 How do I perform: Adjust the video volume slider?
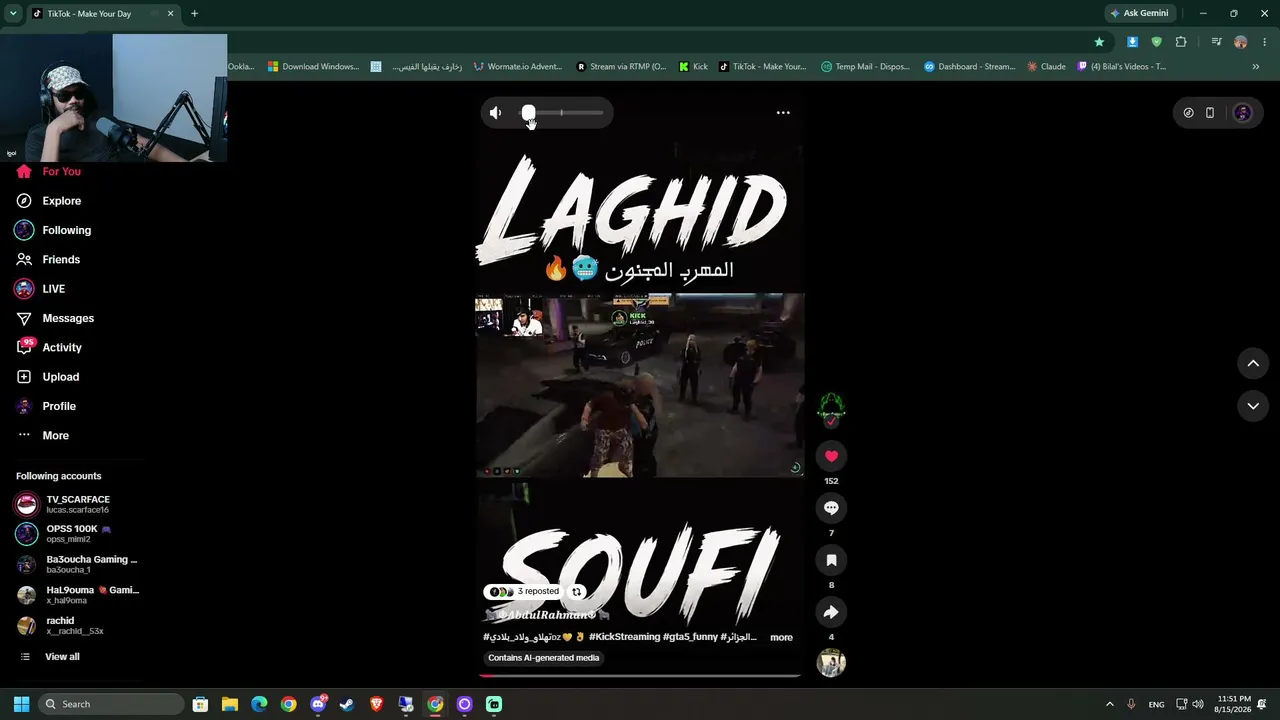(563, 113)
